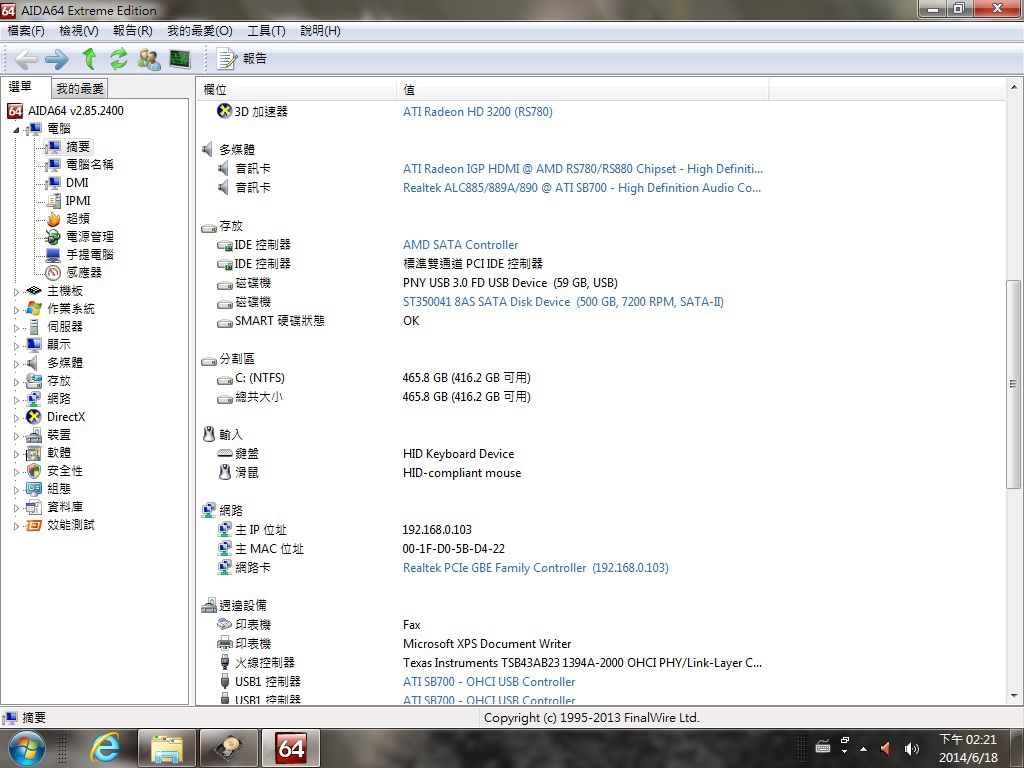Open the AMD SATA Controller link

click(x=460, y=245)
